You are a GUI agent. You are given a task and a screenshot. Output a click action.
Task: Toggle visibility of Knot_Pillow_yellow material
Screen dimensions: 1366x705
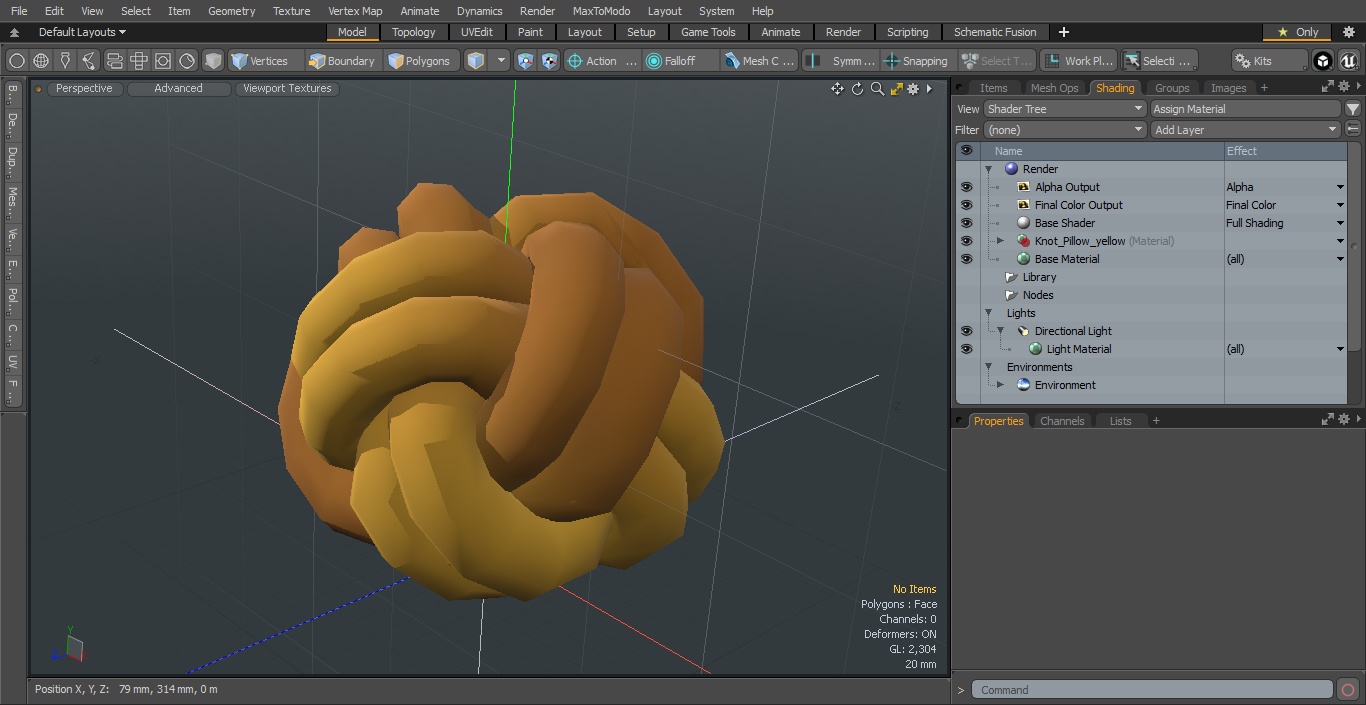966,241
